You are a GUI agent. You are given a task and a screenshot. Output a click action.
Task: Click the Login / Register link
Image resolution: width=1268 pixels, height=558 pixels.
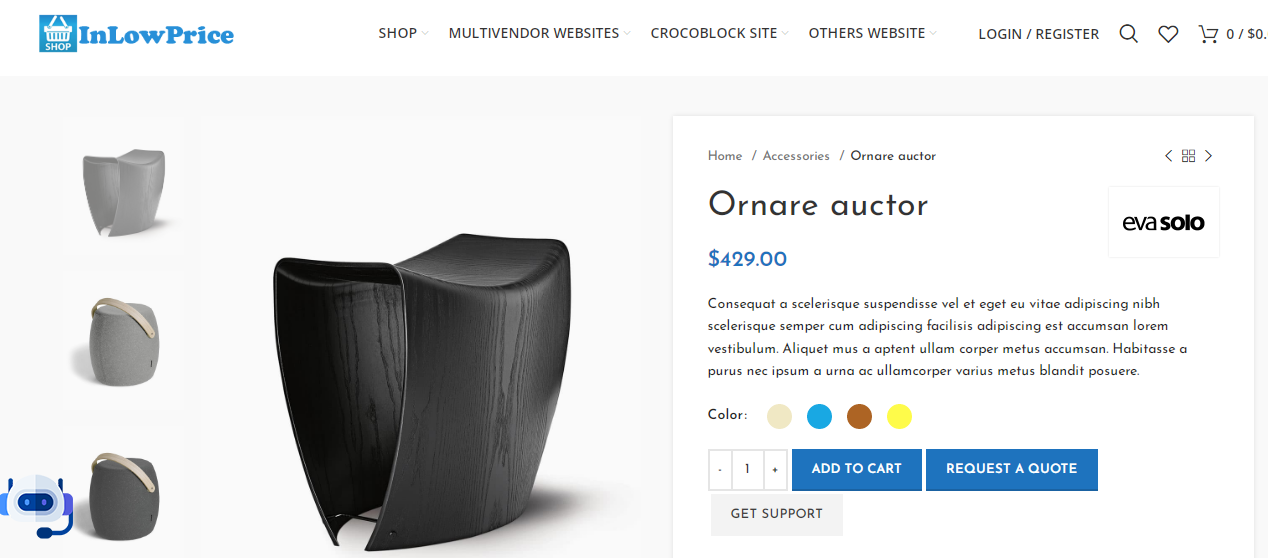pos(1038,34)
